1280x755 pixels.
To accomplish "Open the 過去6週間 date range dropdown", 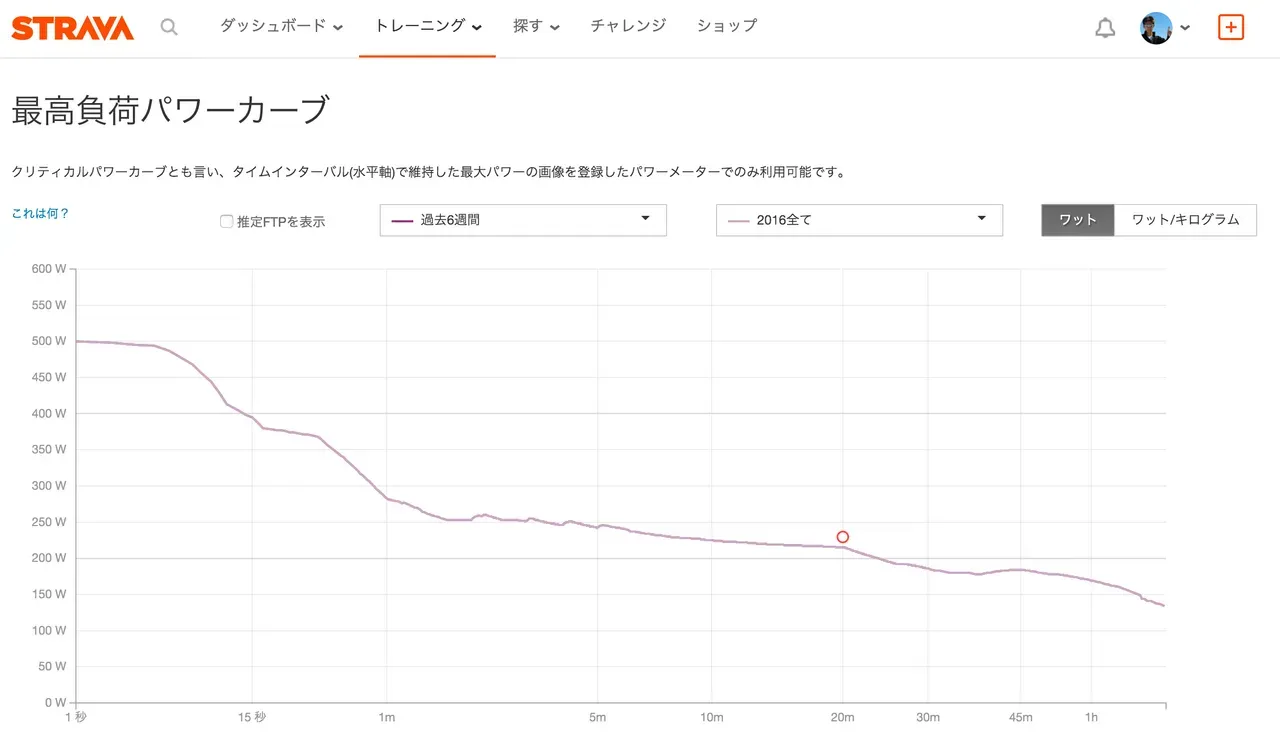I will point(522,220).
